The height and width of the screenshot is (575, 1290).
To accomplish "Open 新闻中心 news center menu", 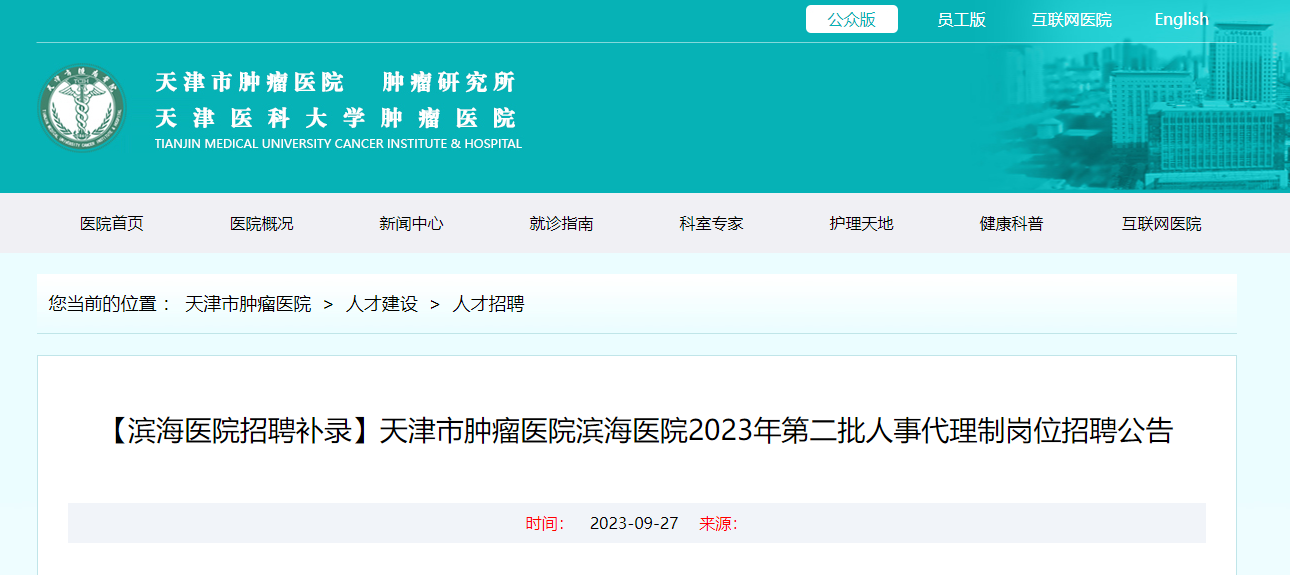I will (x=411, y=223).
